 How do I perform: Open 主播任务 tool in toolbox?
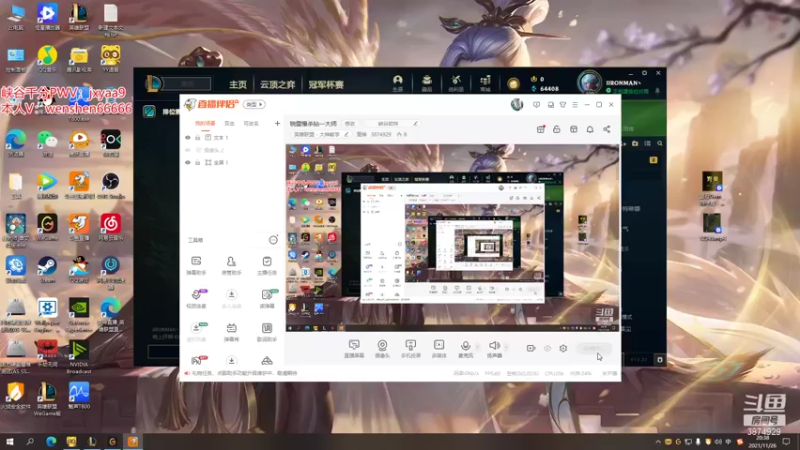(x=267, y=265)
